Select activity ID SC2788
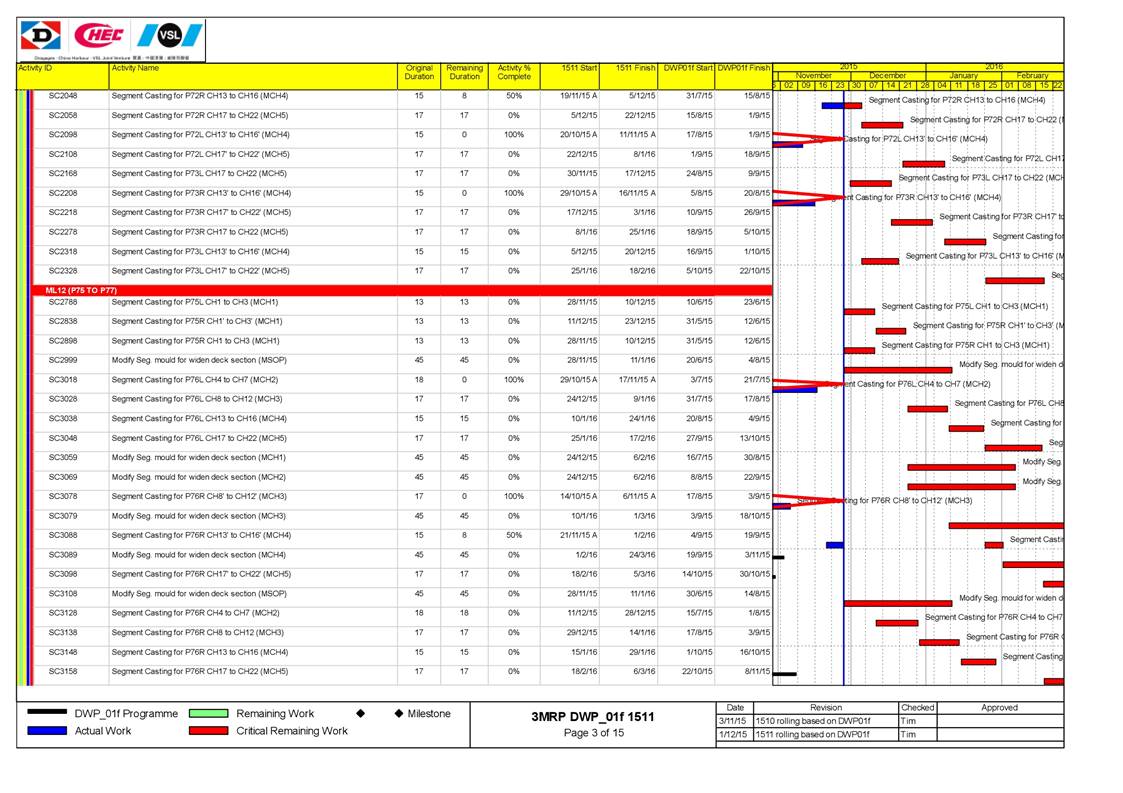The image size is (1123, 793). click(x=63, y=302)
